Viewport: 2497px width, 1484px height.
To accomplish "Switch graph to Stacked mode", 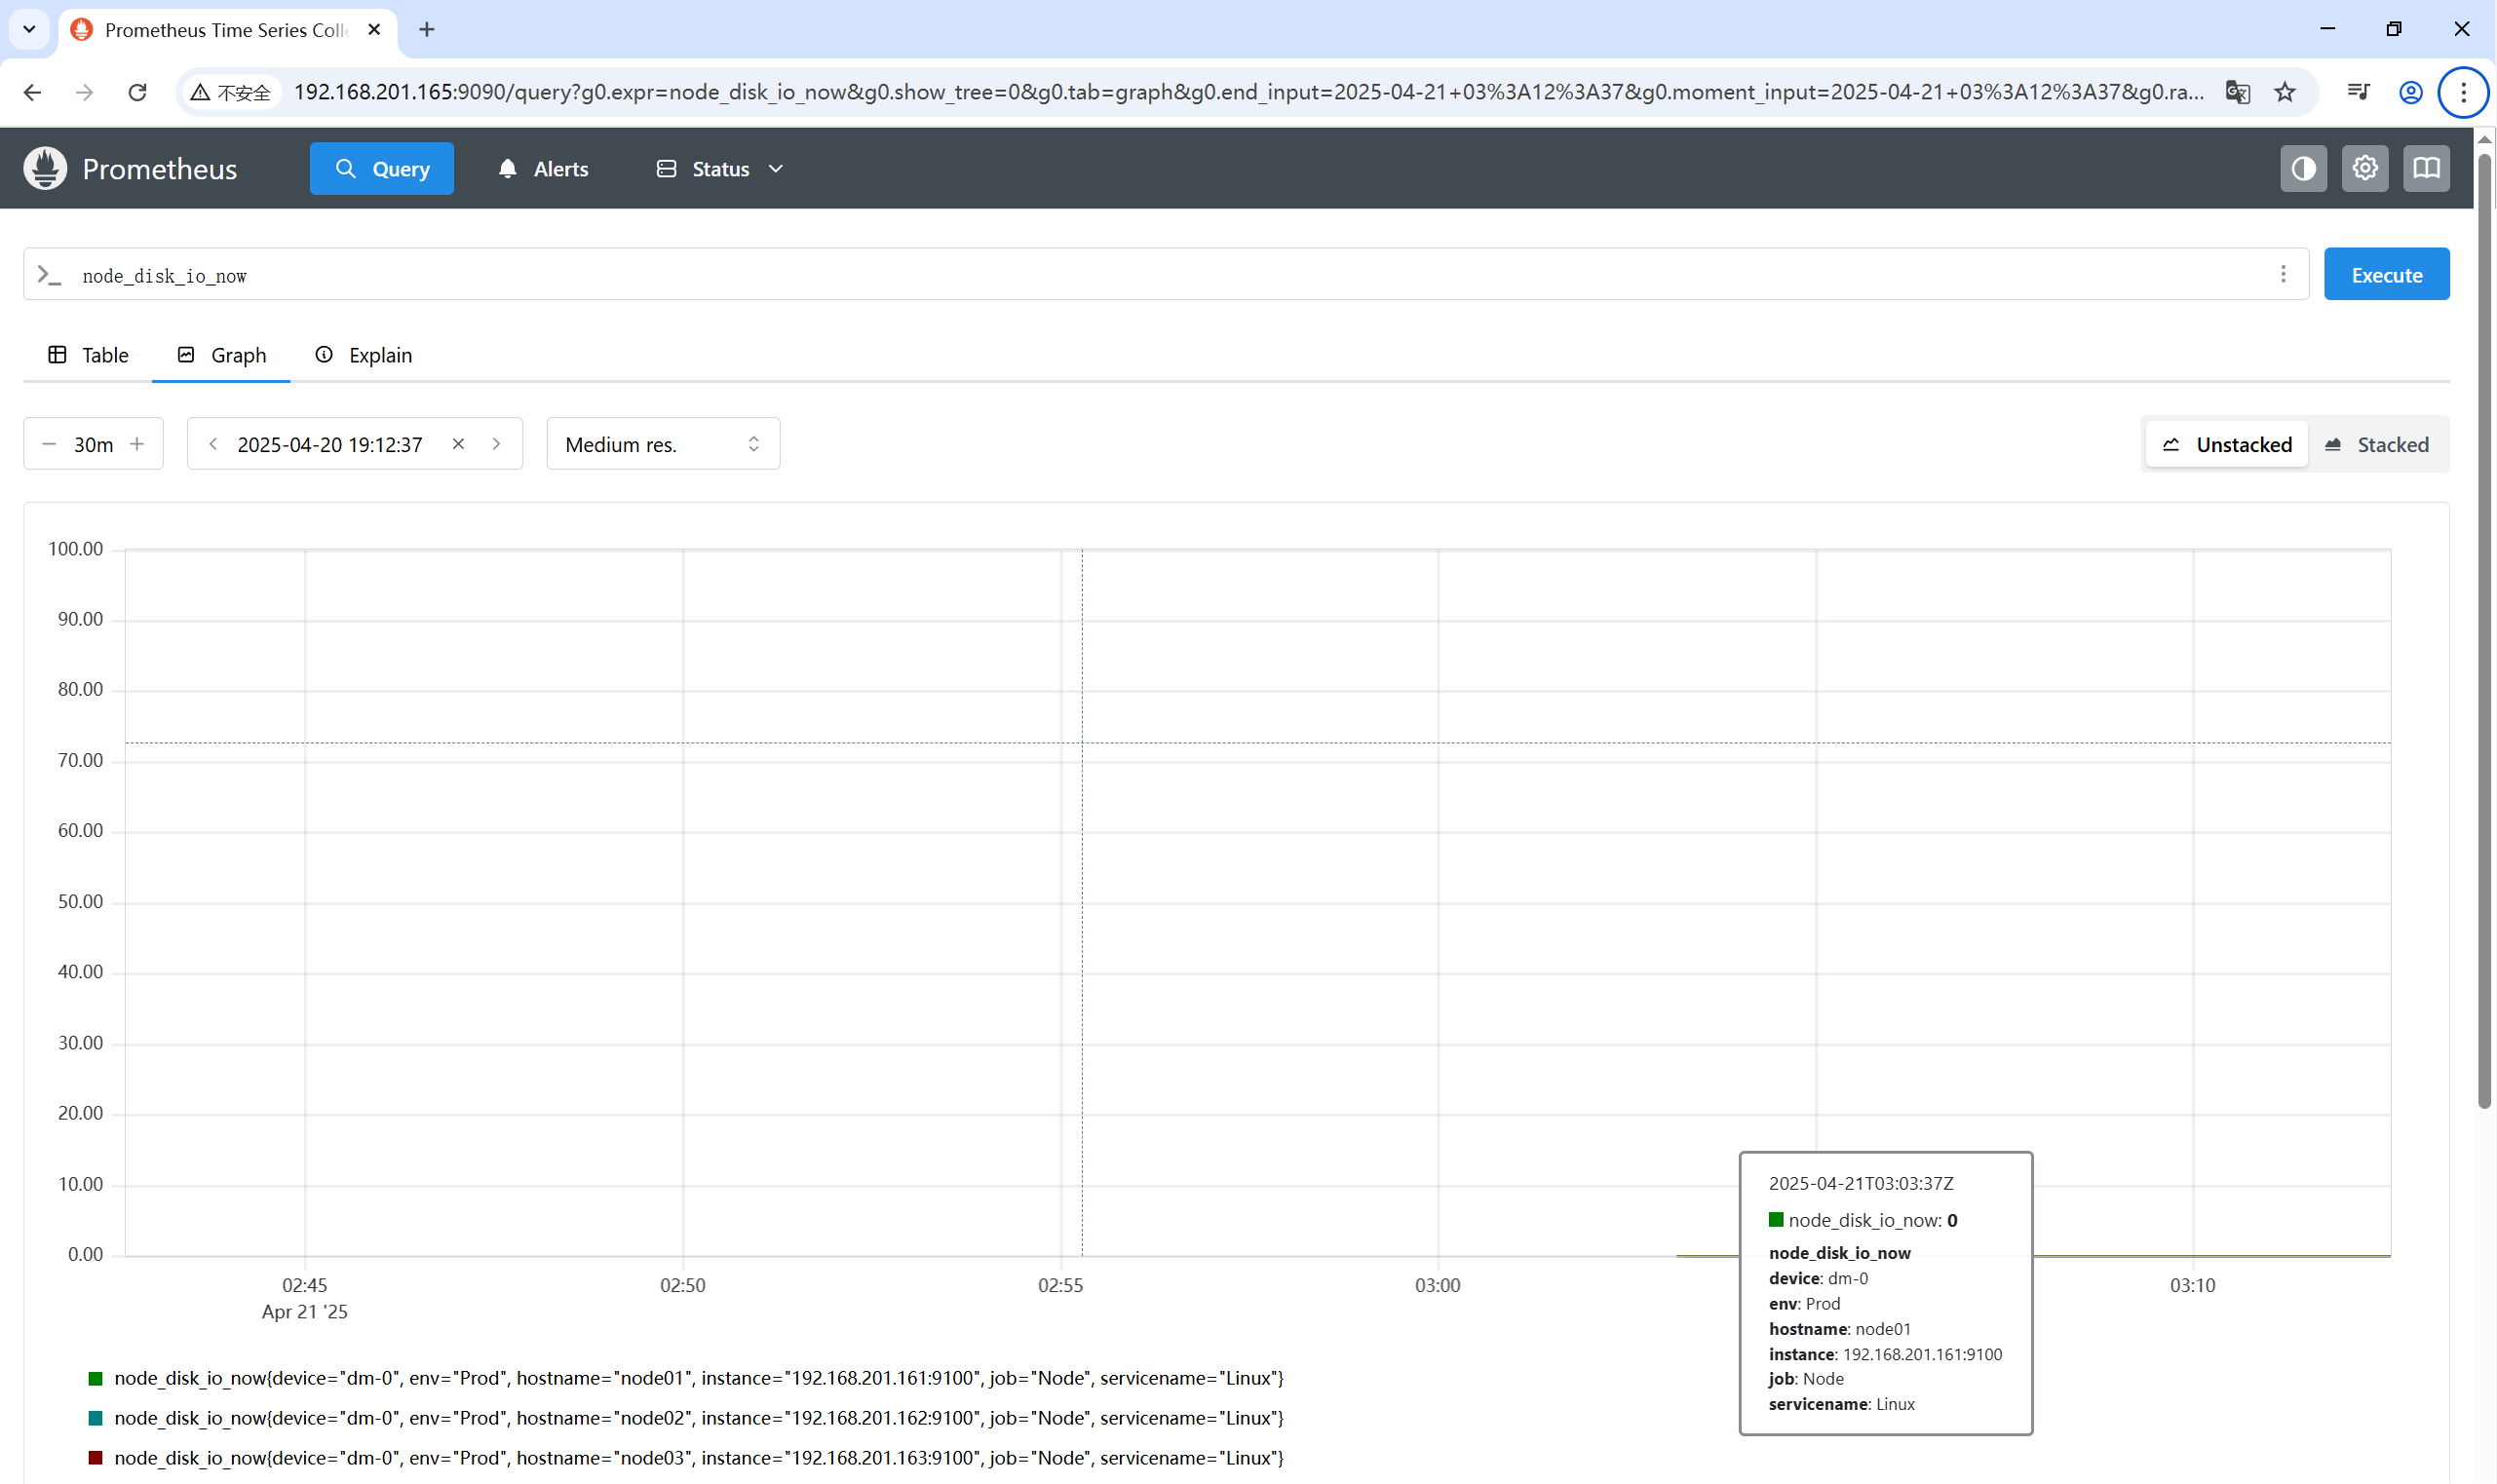I will (x=2377, y=444).
